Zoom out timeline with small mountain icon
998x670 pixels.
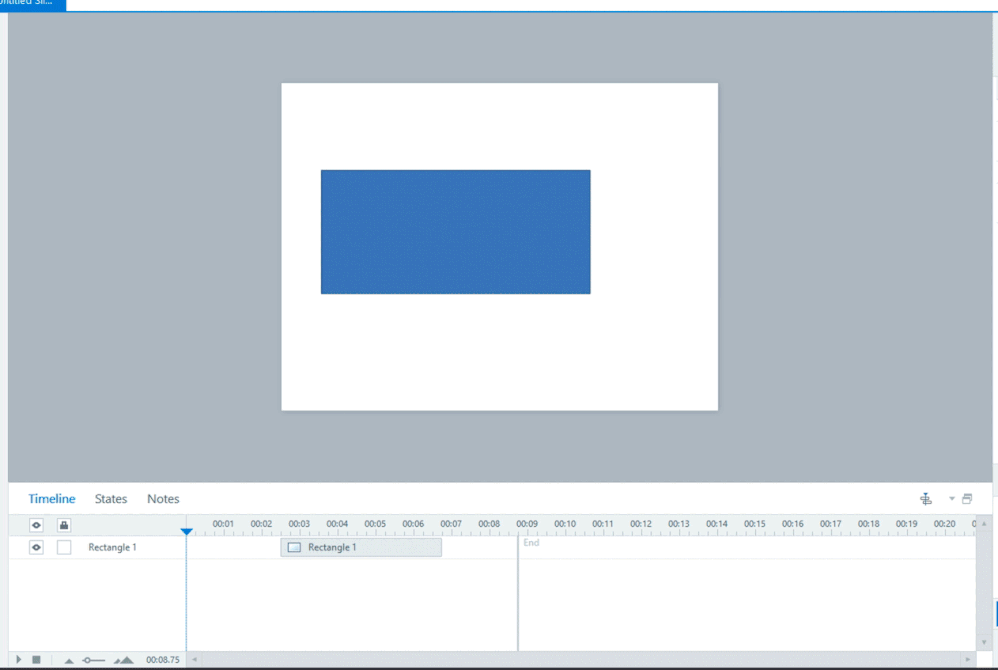[69, 660]
